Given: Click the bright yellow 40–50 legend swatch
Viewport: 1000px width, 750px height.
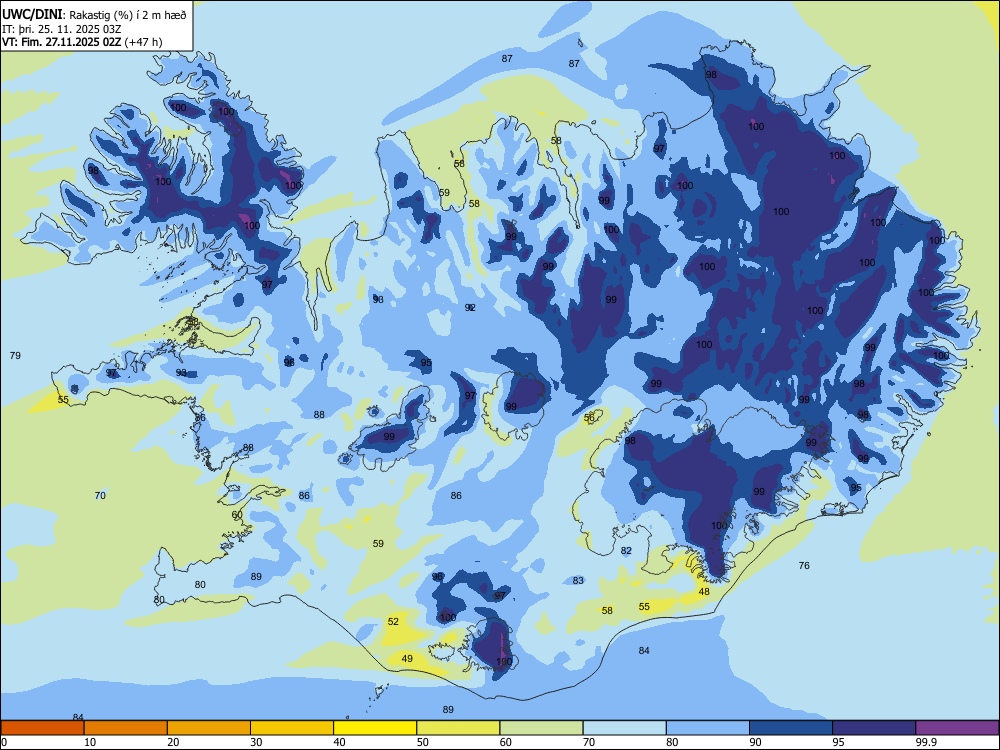Looking at the screenshot, I should point(375,728).
